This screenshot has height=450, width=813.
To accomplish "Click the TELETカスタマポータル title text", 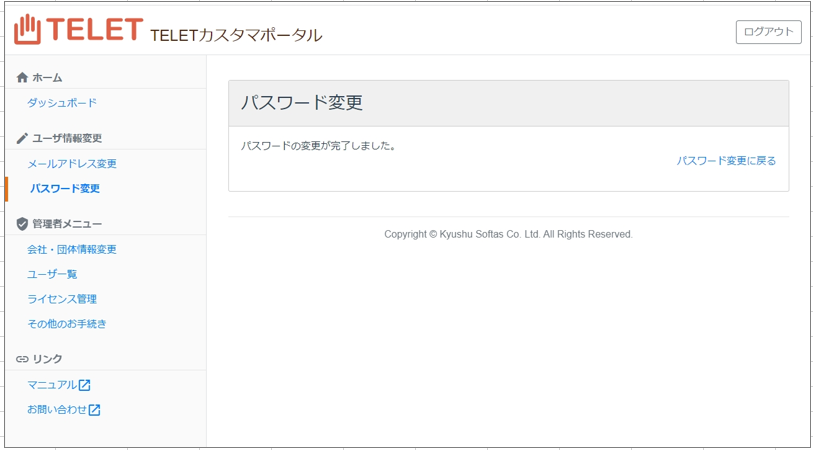I will point(236,35).
